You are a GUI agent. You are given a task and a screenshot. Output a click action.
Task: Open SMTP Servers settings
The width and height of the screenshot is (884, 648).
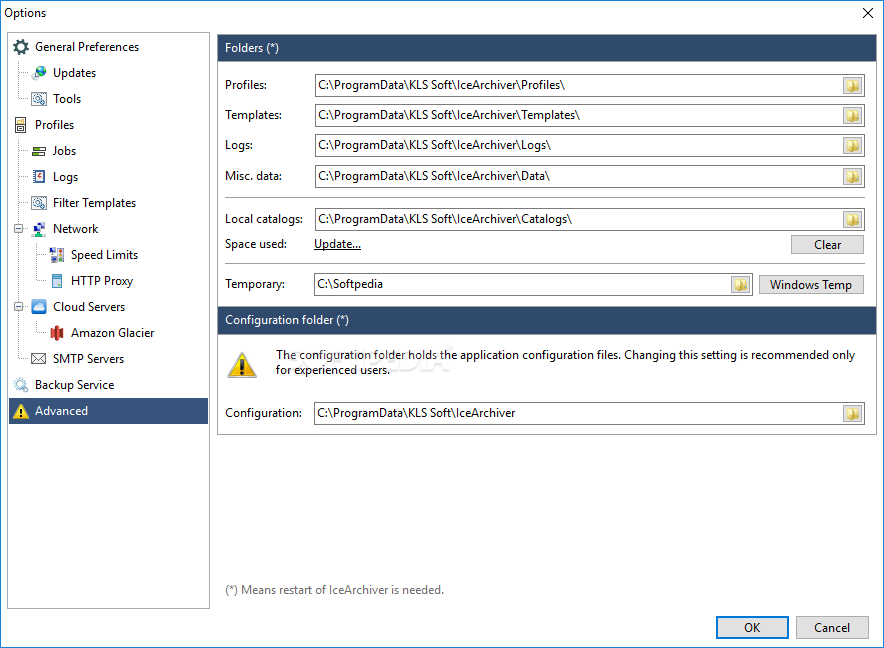89,359
